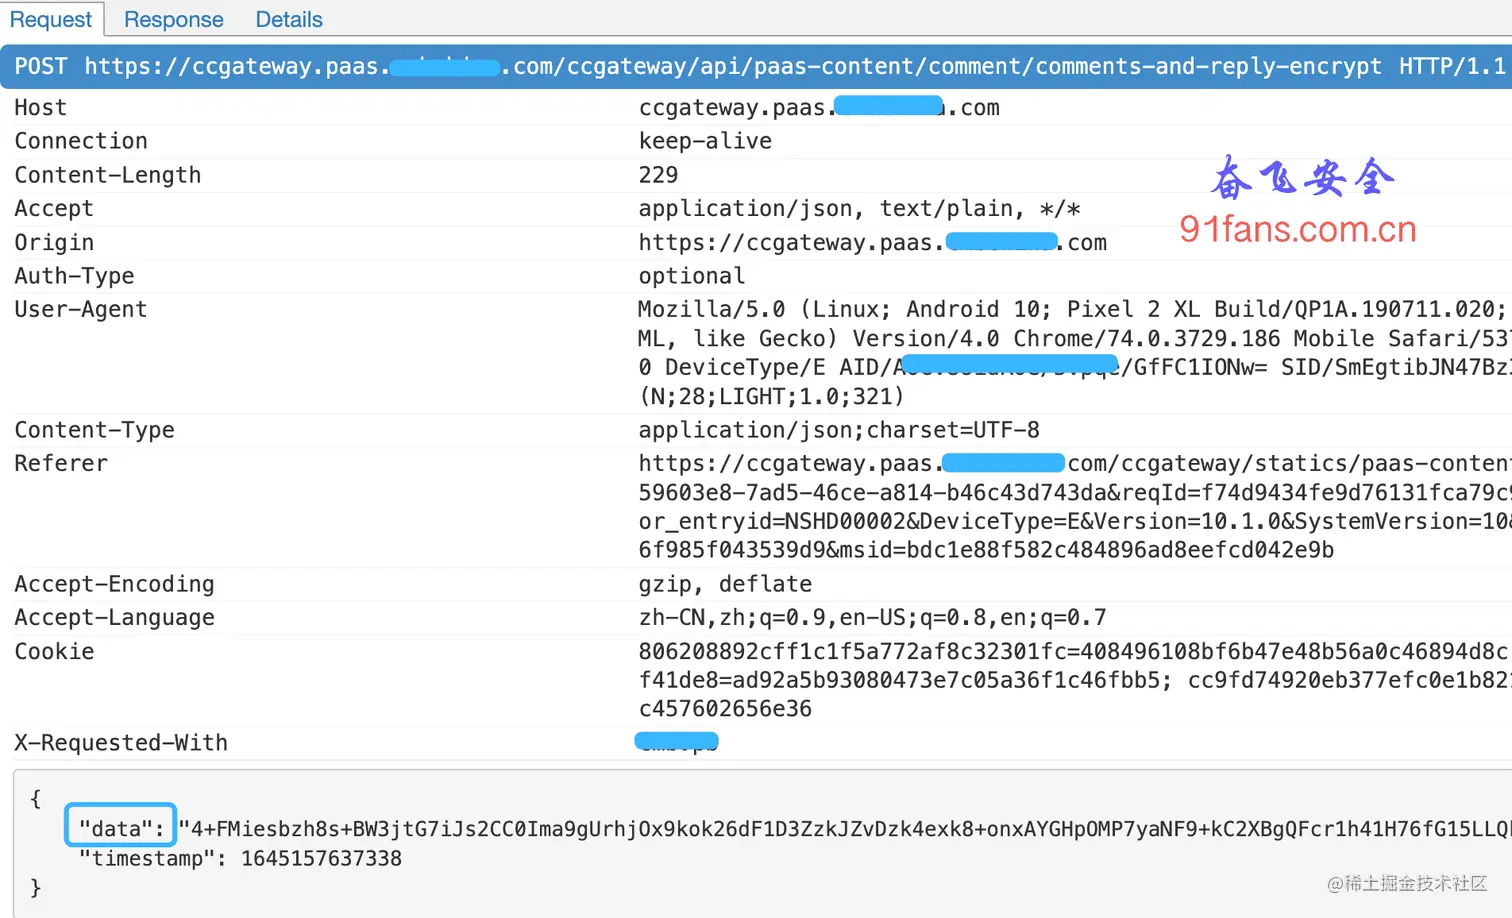1512x918 pixels.
Task: Select the timestamp value 1645157637338
Action: click(x=321, y=858)
